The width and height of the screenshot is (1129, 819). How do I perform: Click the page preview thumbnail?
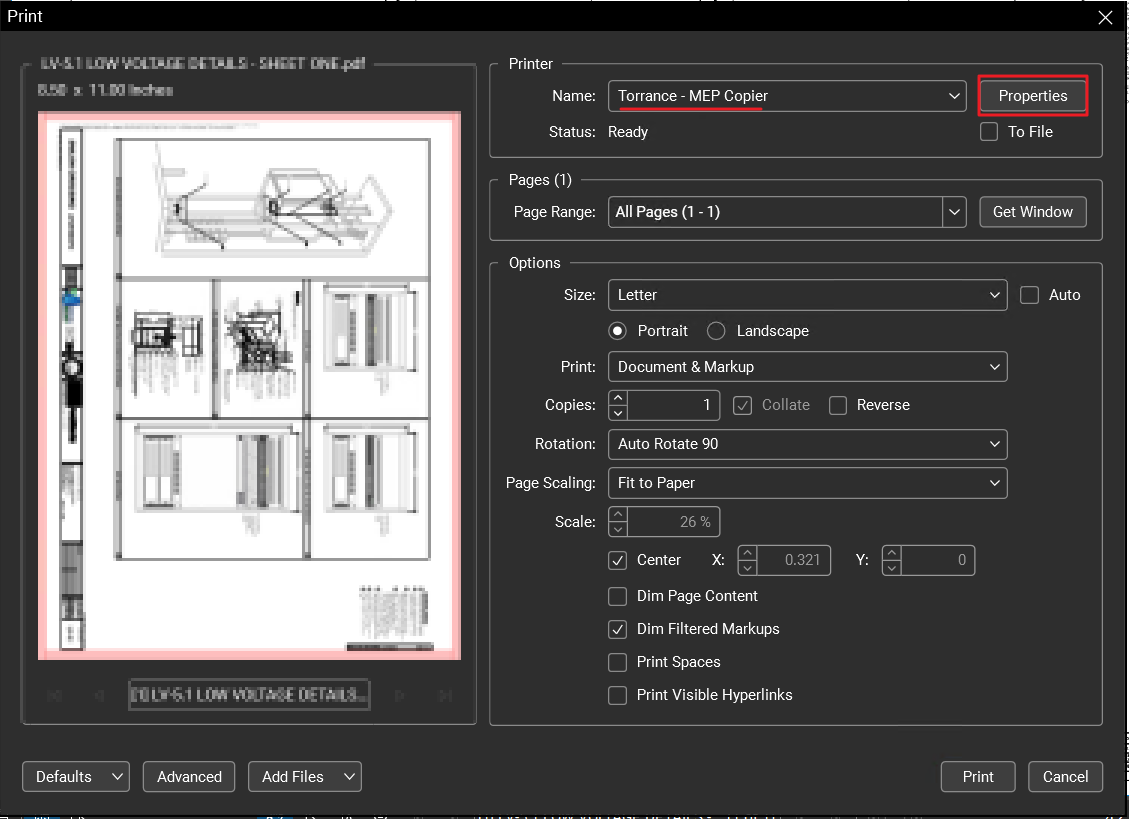[x=249, y=386]
